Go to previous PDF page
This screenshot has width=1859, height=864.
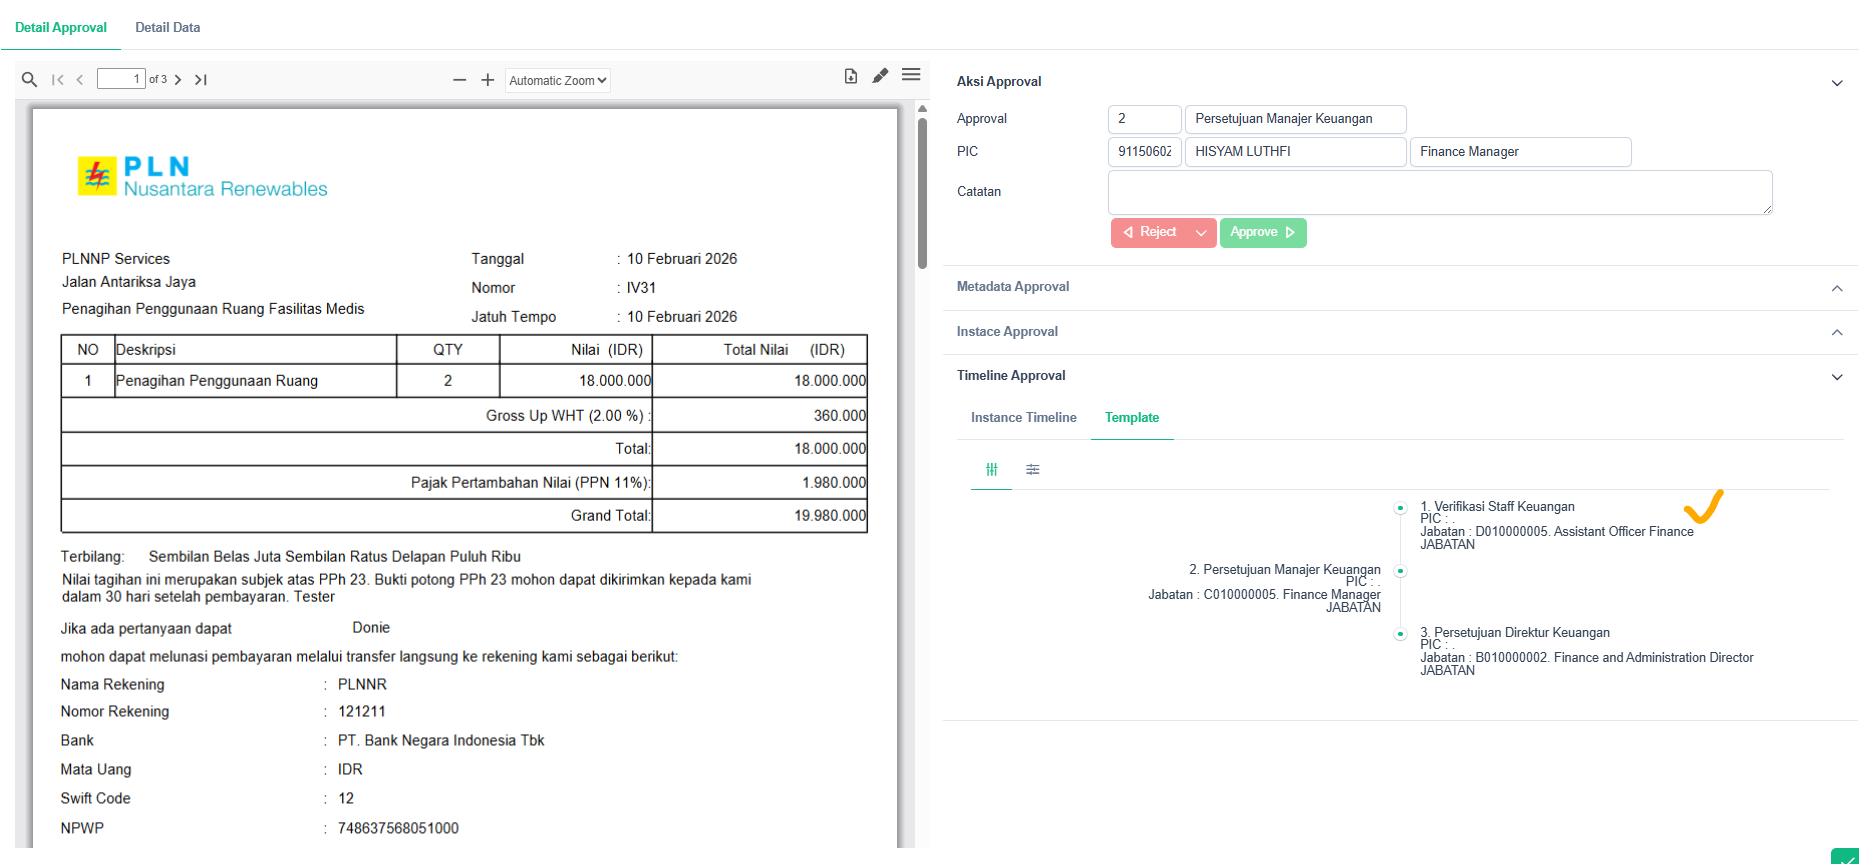click(80, 80)
